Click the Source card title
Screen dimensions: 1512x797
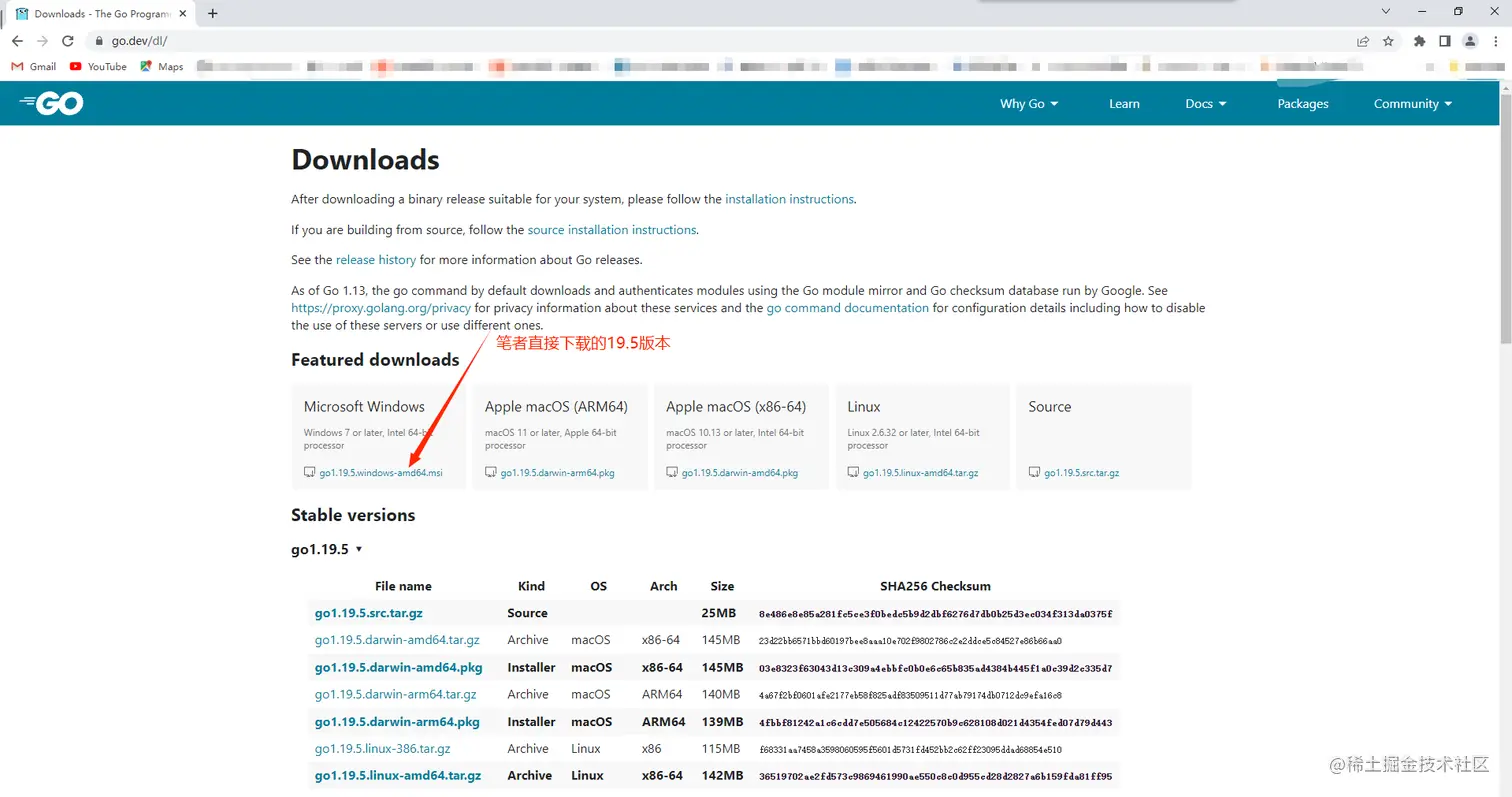pyautogui.click(x=1050, y=407)
